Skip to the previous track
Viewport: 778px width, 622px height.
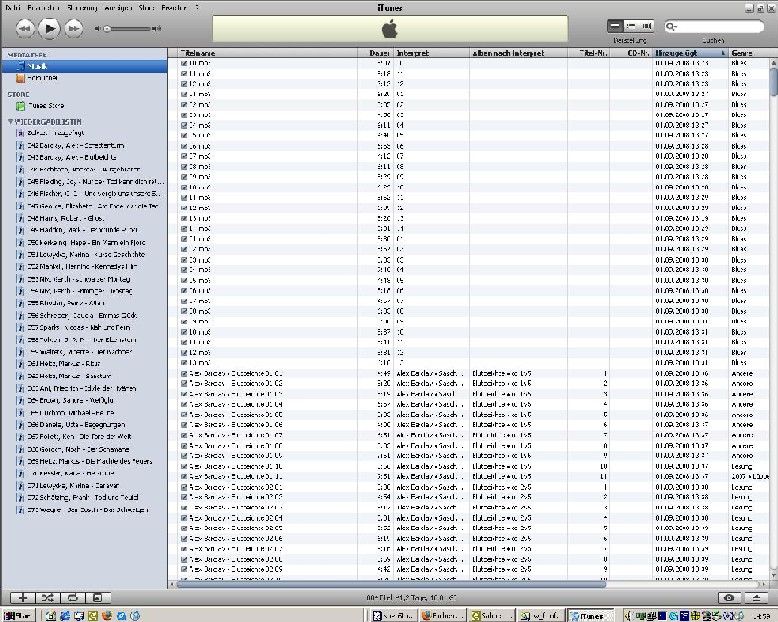pyautogui.click(x=25, y=29)
